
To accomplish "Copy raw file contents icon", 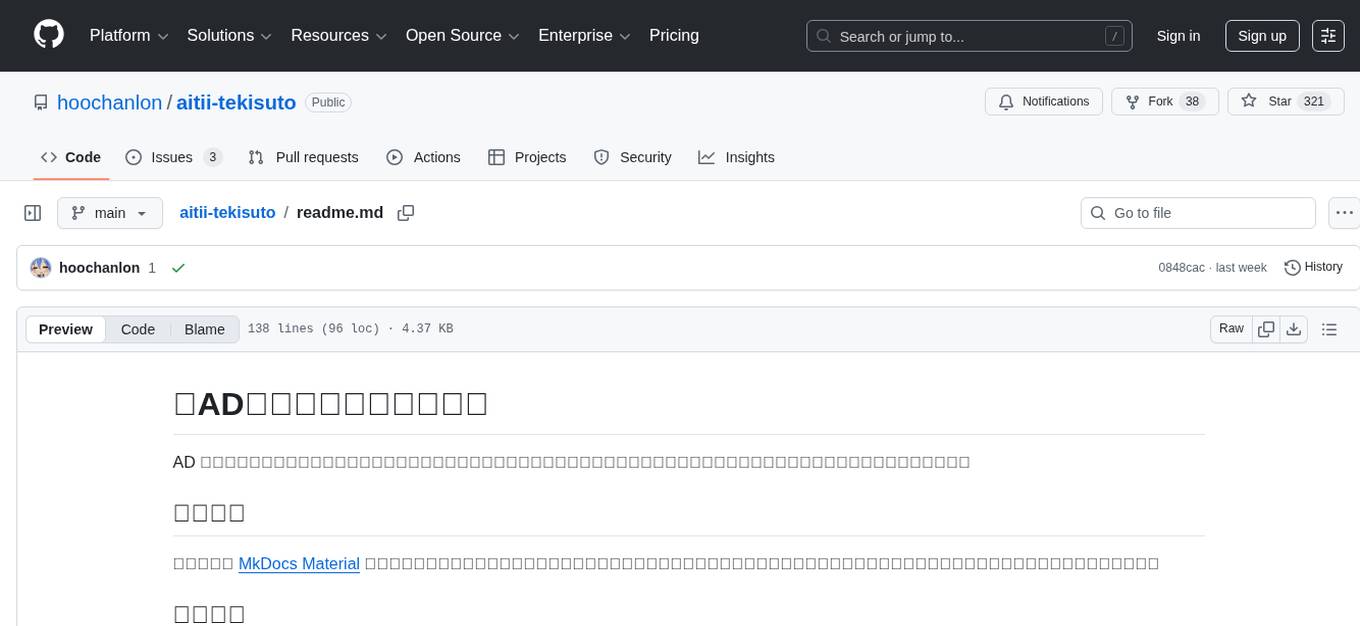I will (x=1266, y=329).
